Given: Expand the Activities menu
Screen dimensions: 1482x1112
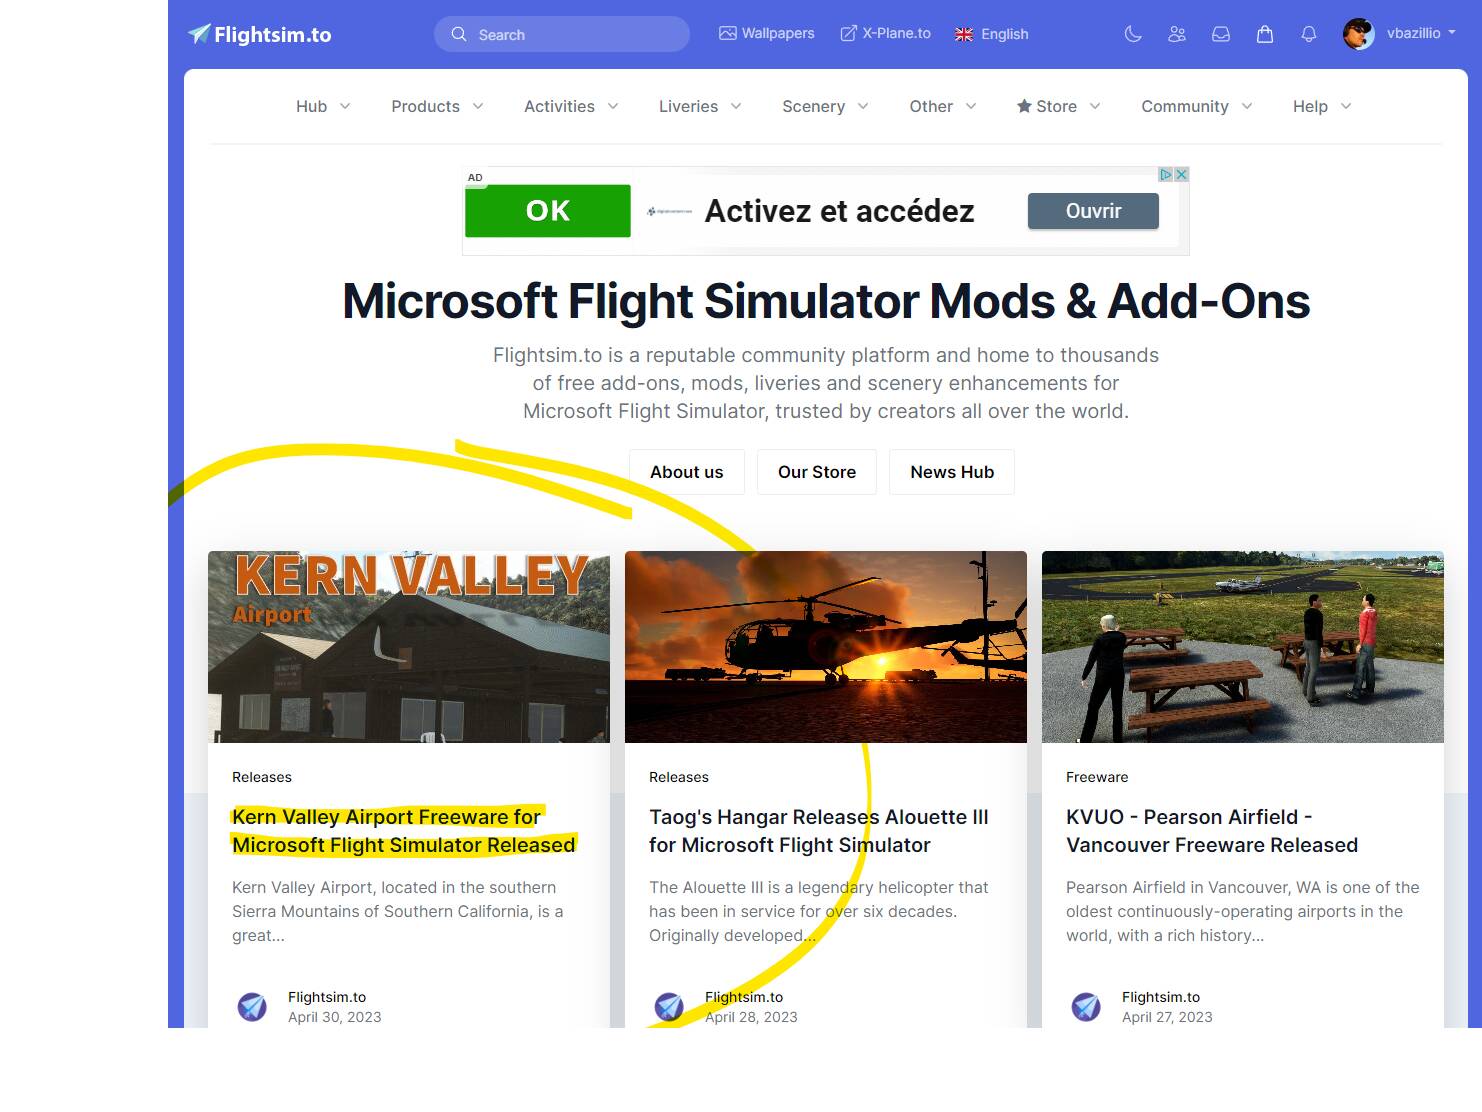Looking at the screenshot, I should click(x=571, y=106).
